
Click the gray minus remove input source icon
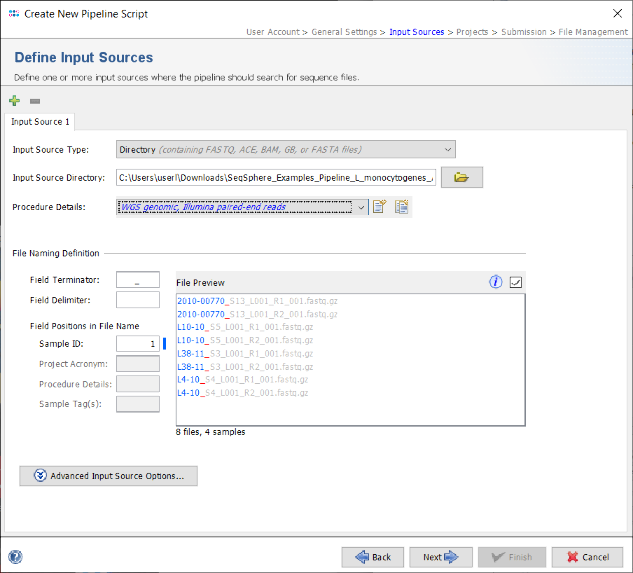(x=34, y=101)
